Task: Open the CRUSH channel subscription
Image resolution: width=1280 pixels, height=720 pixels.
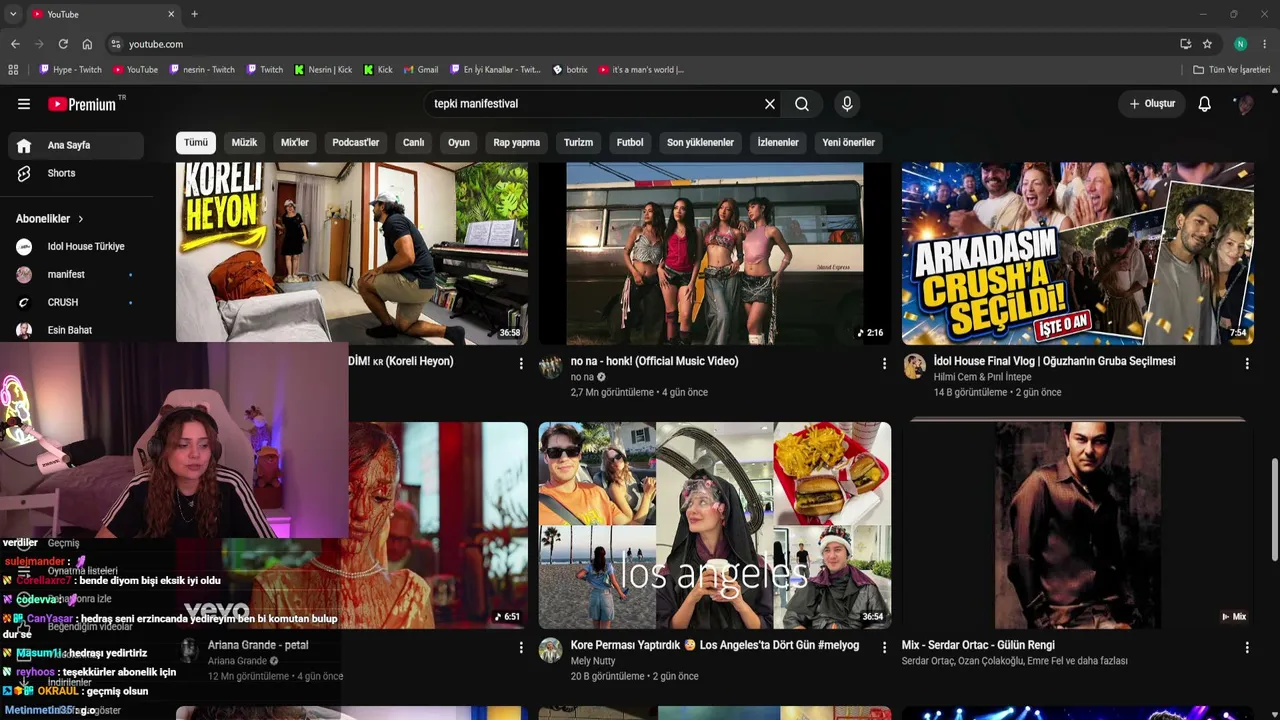Action: click(x=76, y=303)
